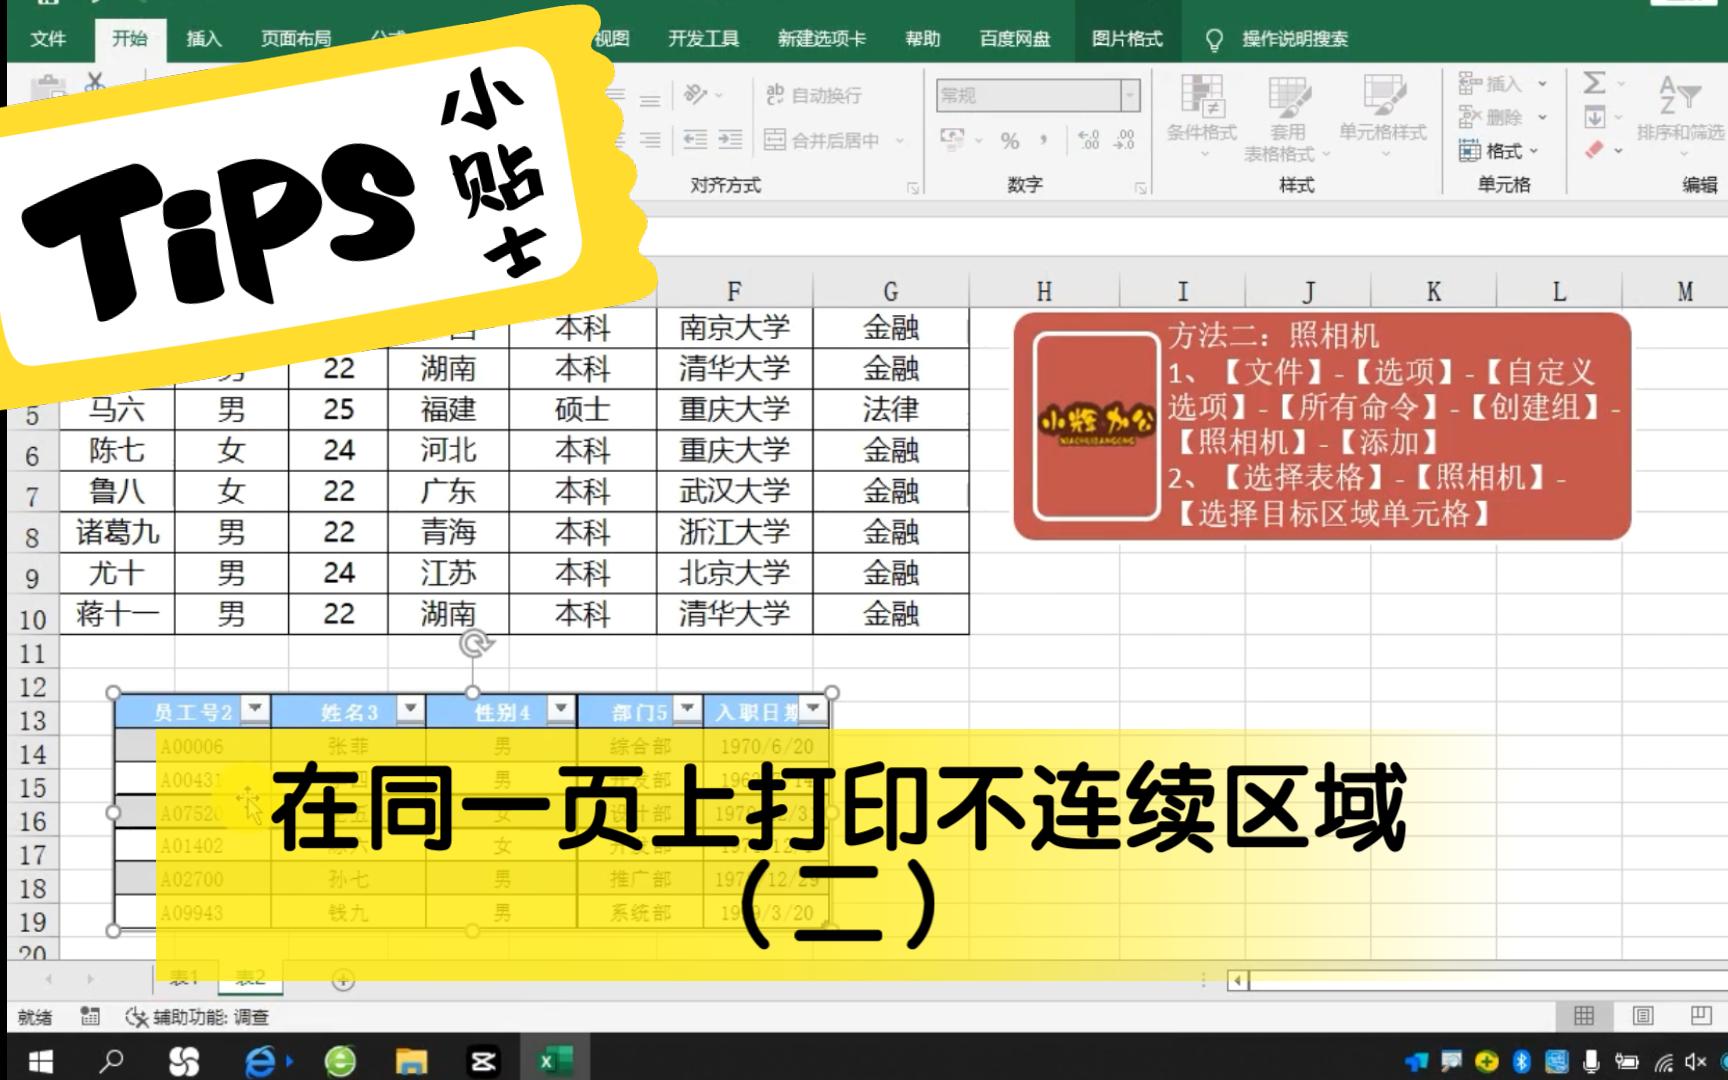Open the number (数字) dialog launcher
Image resolution: width=1728 pixels, height=1080 pixels.
(1140, 187)
